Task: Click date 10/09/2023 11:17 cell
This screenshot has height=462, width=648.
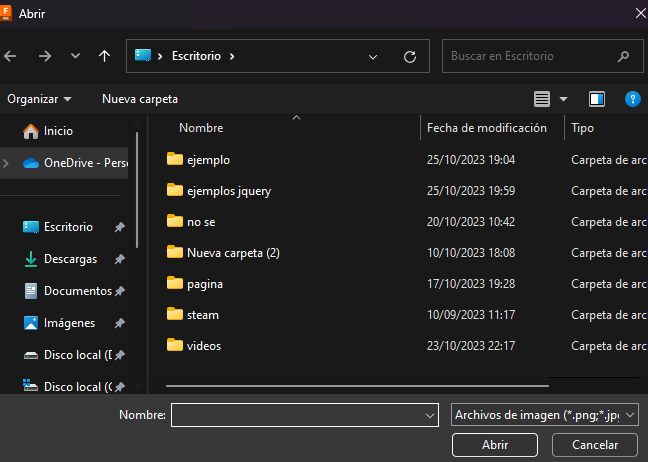Action: [x=471, y=315]
